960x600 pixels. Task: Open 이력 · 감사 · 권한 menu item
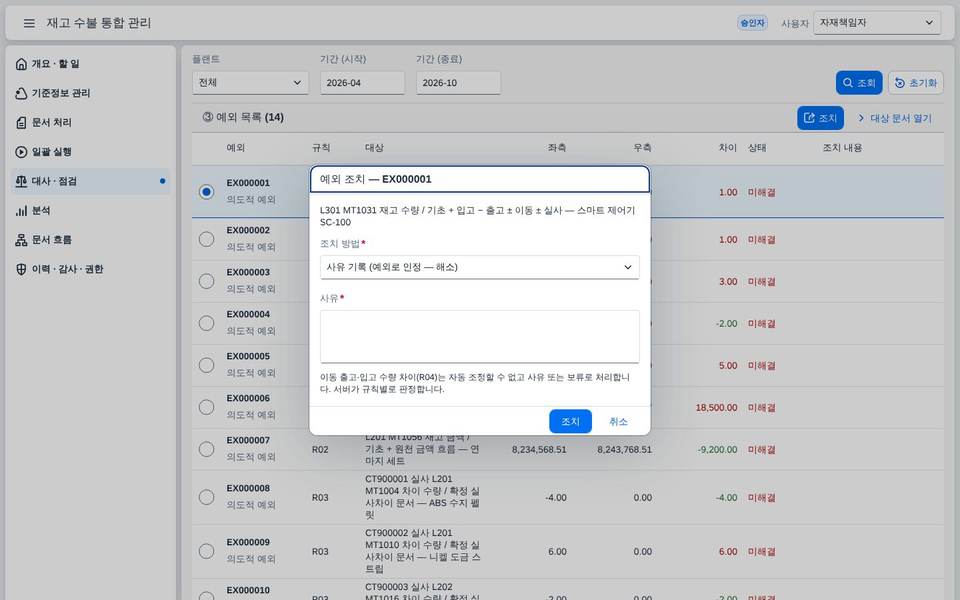point(91,269)
